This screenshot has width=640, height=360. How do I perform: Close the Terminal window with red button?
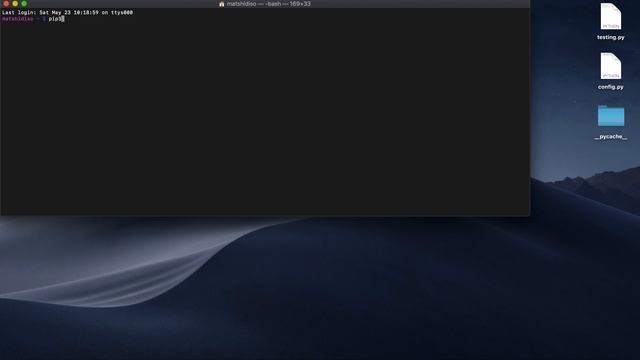click(x=6, y=3)
